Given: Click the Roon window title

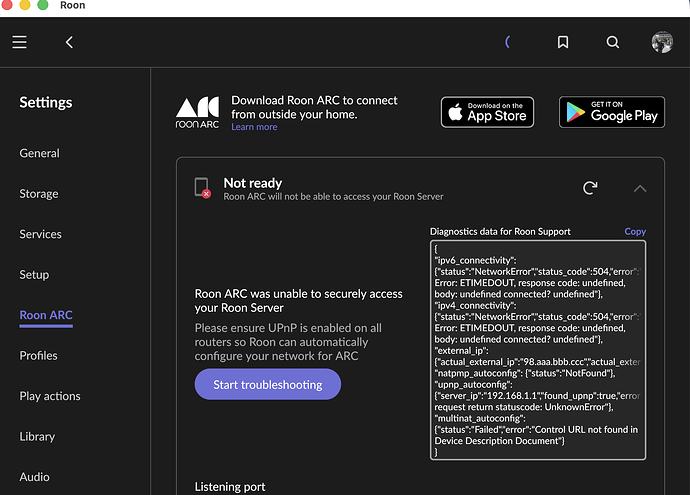Looking at the screenshot, I should (73, 5).
